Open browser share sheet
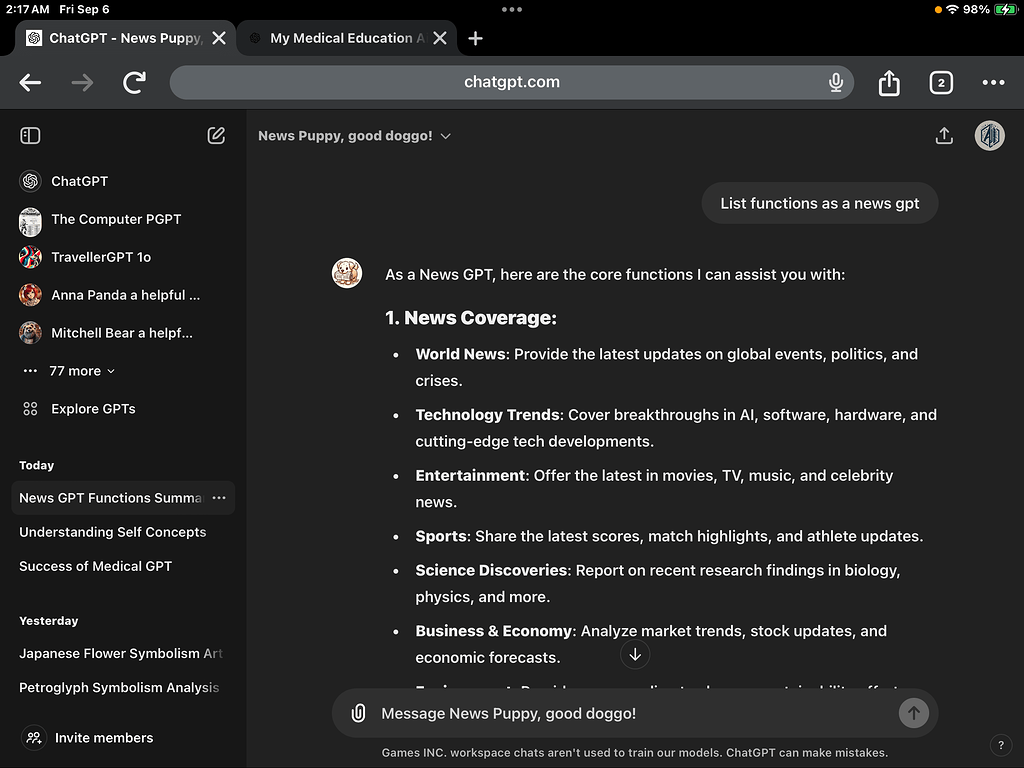 (889, 82)
